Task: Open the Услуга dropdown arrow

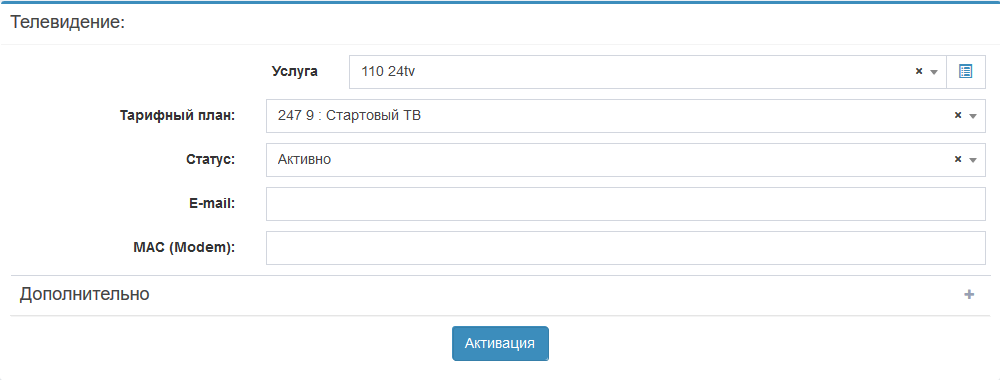Action: 934,72
